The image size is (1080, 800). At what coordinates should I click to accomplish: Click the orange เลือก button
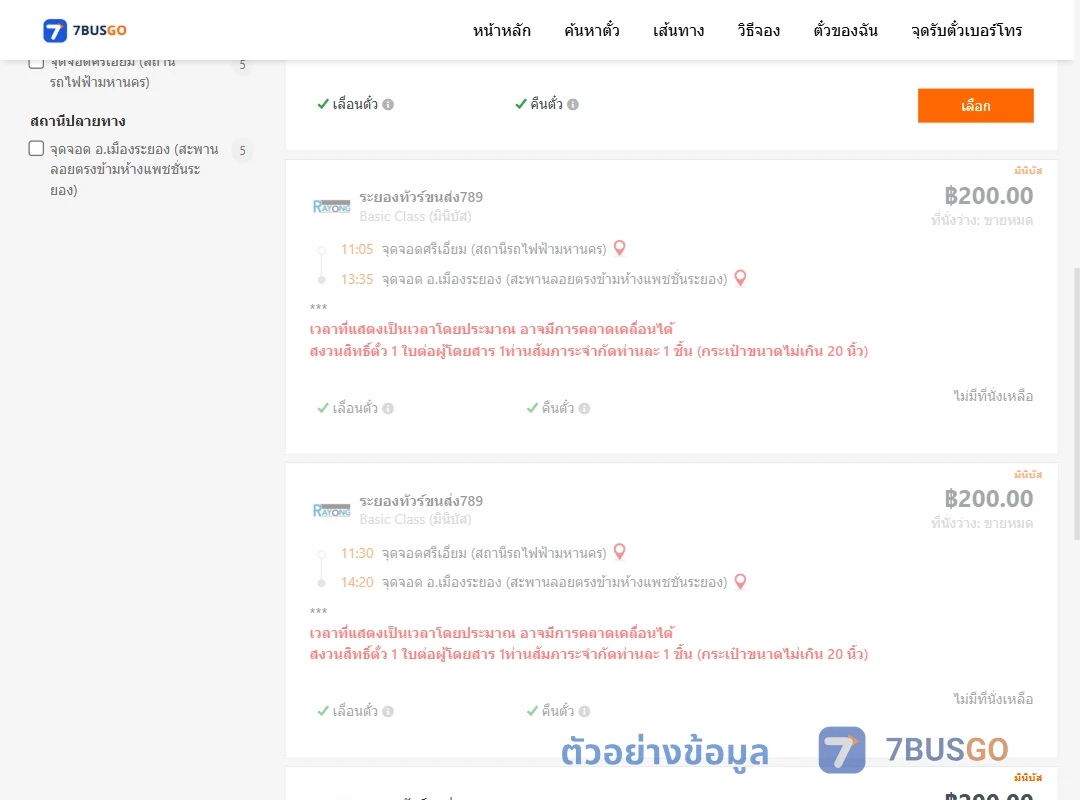click(975, 105)
